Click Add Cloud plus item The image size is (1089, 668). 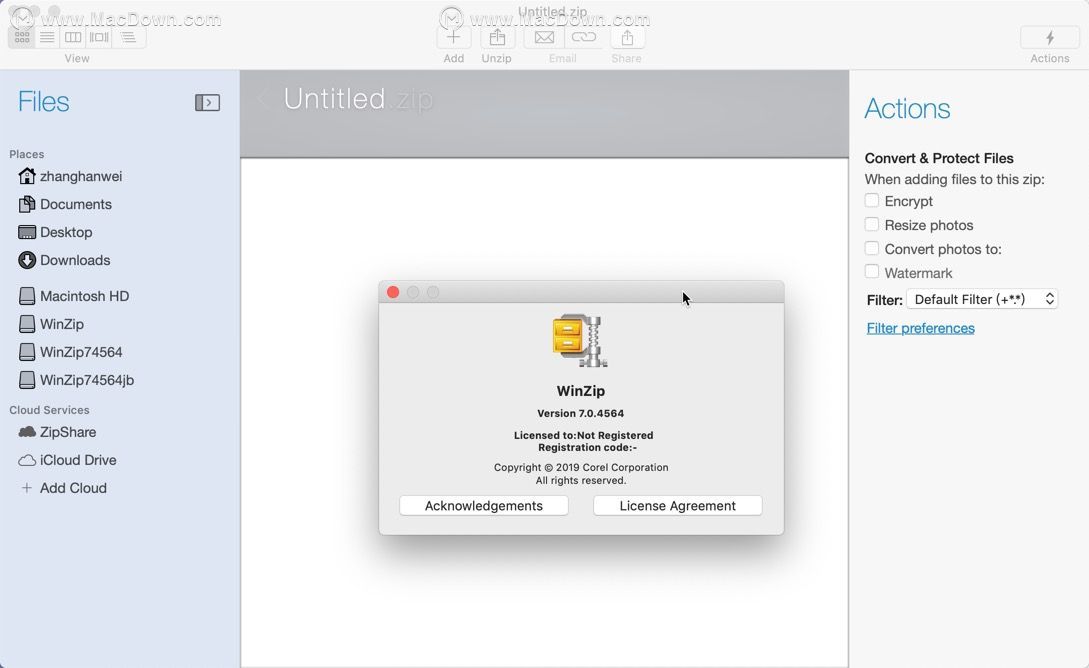click(x=63, y=488)
